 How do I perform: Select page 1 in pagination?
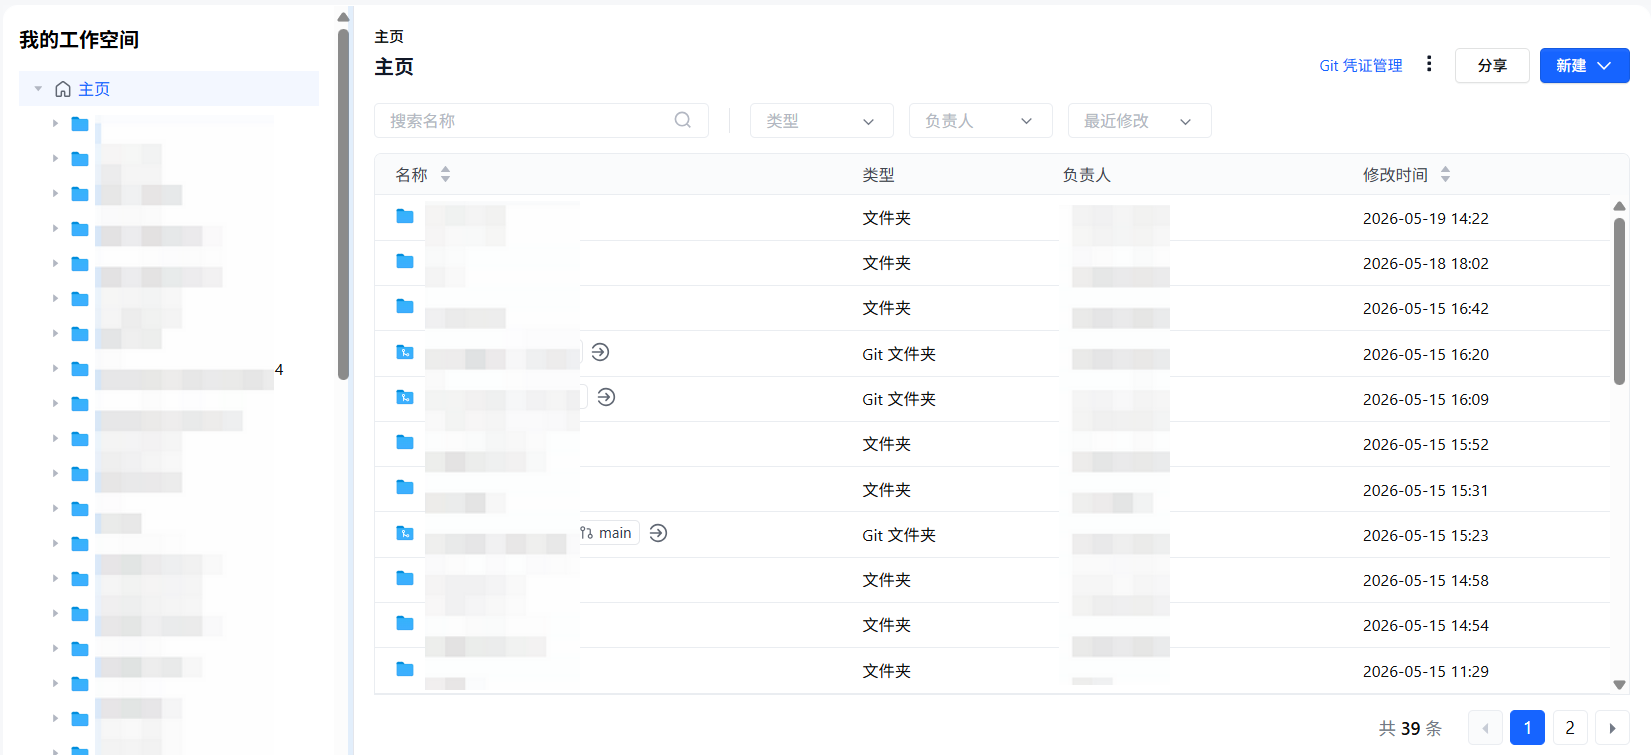pos(1527,728)
